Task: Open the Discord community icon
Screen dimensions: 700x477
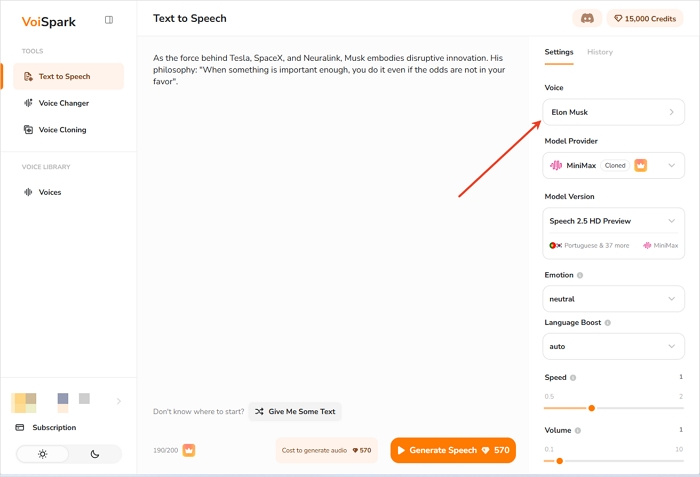Action: point(587,19)
